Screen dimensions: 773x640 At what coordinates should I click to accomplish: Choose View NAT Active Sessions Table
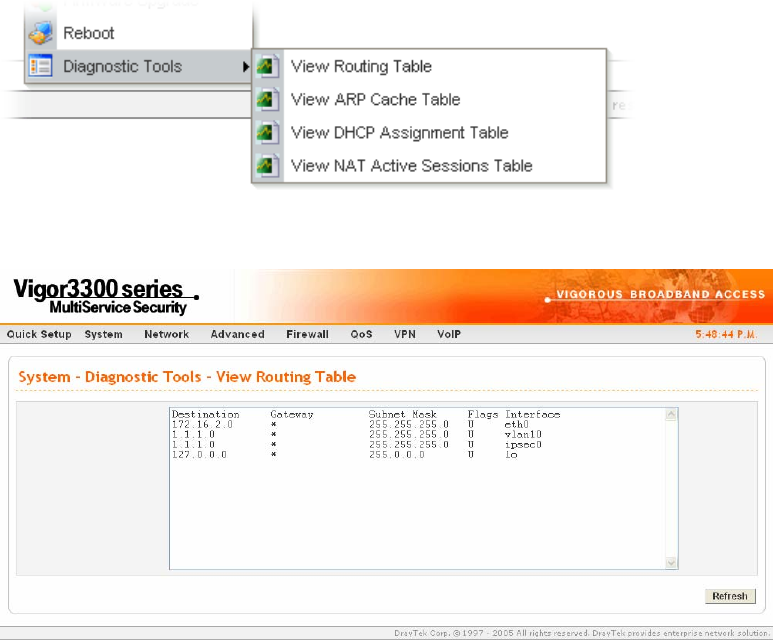point(411,166)
